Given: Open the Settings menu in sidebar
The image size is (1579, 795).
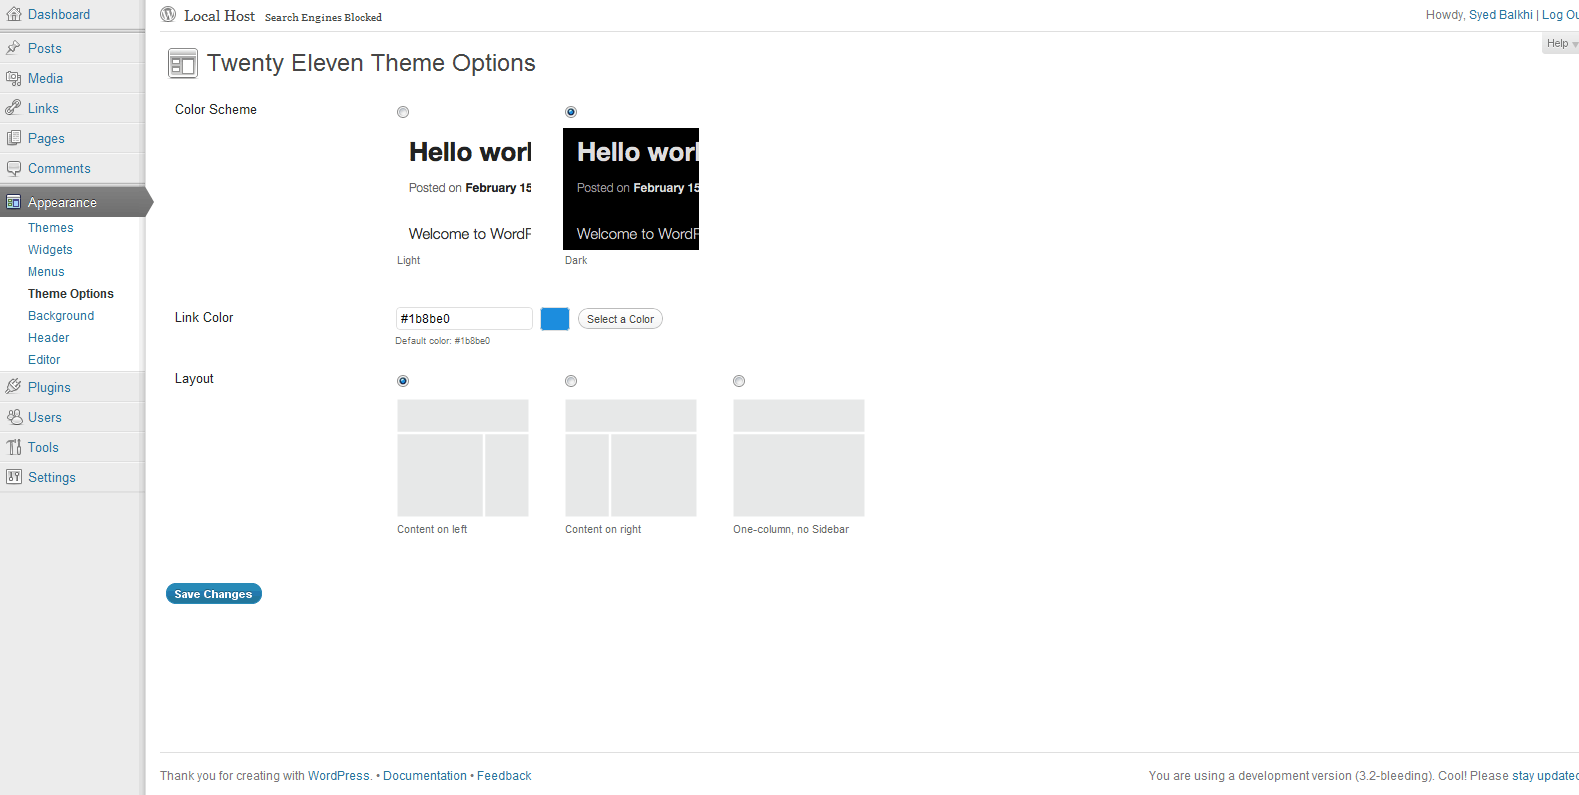Looking at the screenshot, I should (52, 478).
